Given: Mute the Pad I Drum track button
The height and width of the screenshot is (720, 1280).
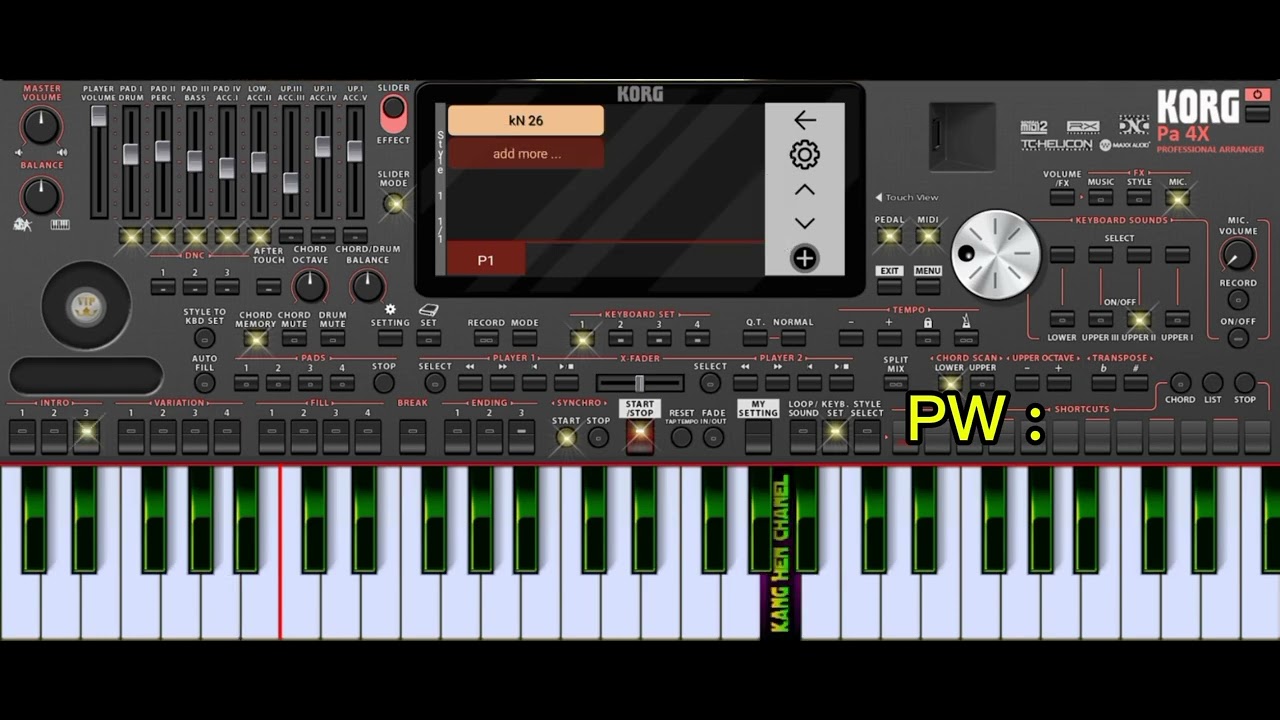Looking at the screenshot, I should coord(131,236).
